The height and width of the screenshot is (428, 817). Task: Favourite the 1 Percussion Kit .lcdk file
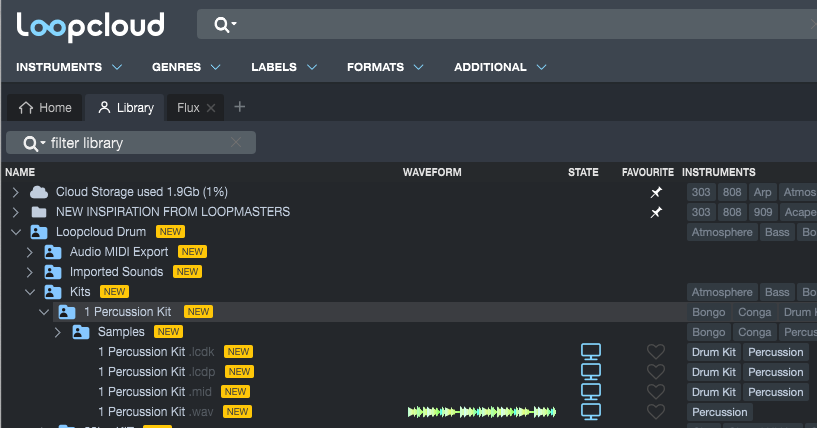pos(656,352)
